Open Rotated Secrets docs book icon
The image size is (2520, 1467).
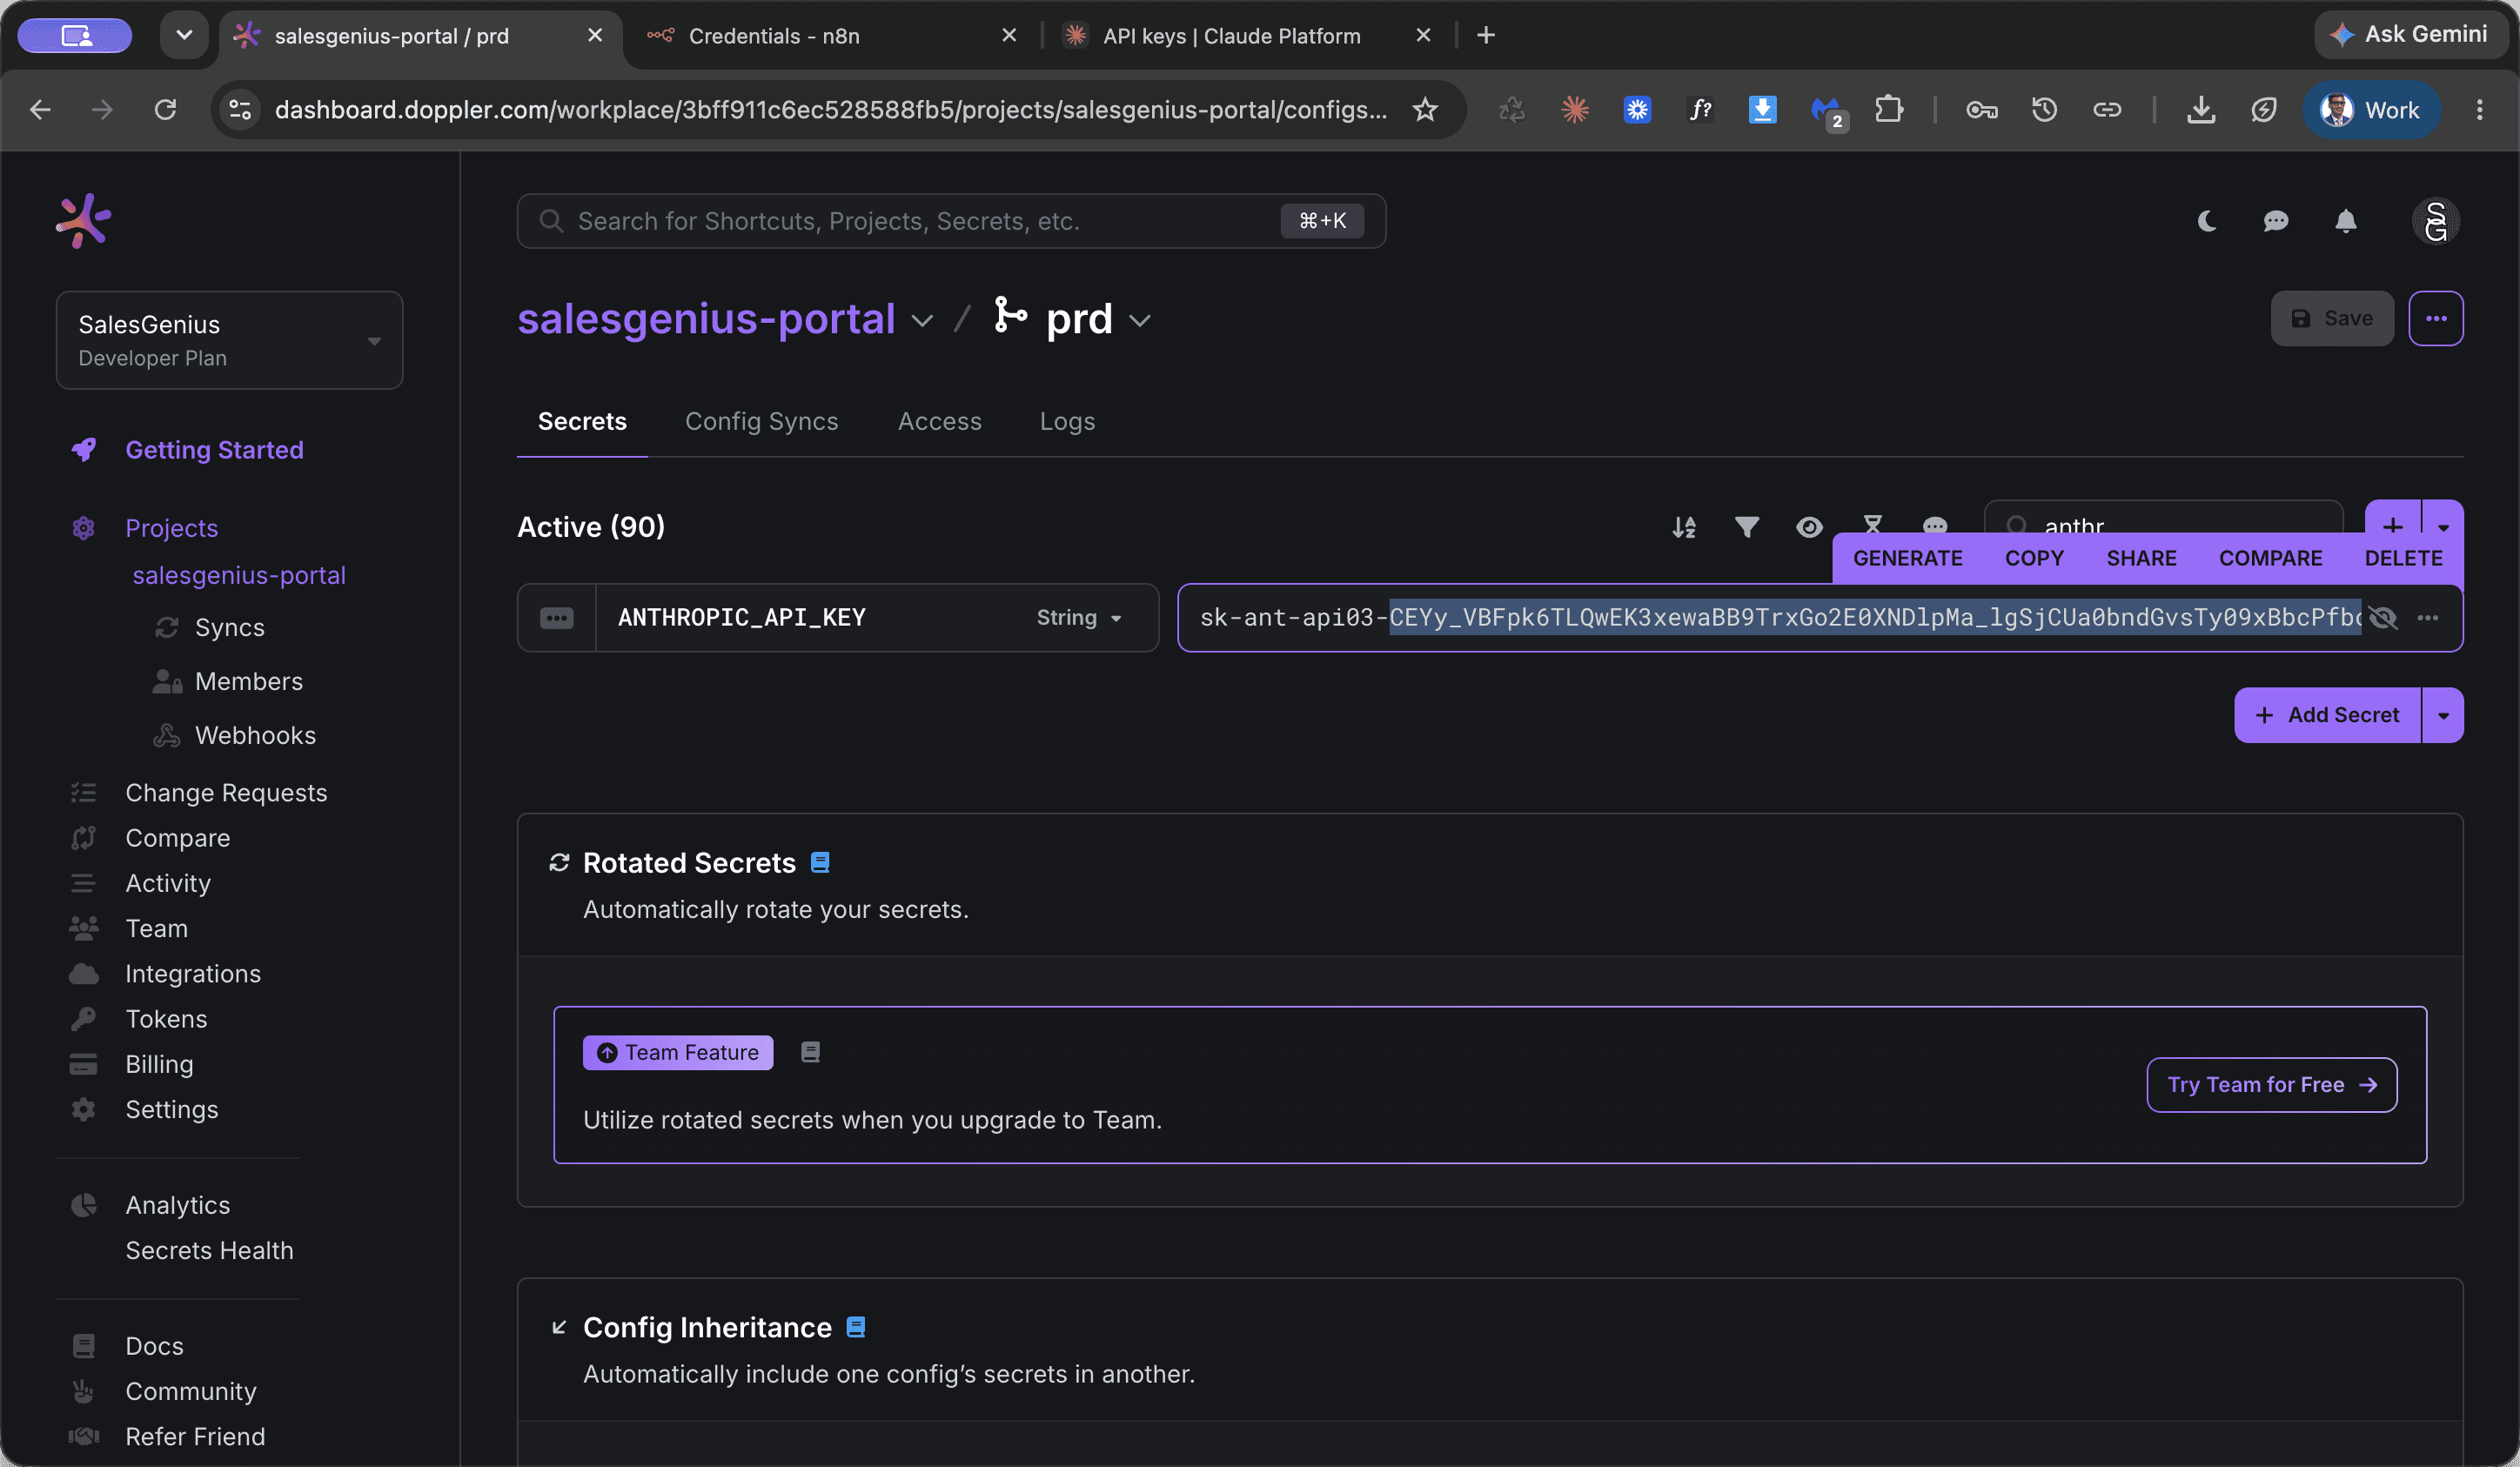[820, 863]
